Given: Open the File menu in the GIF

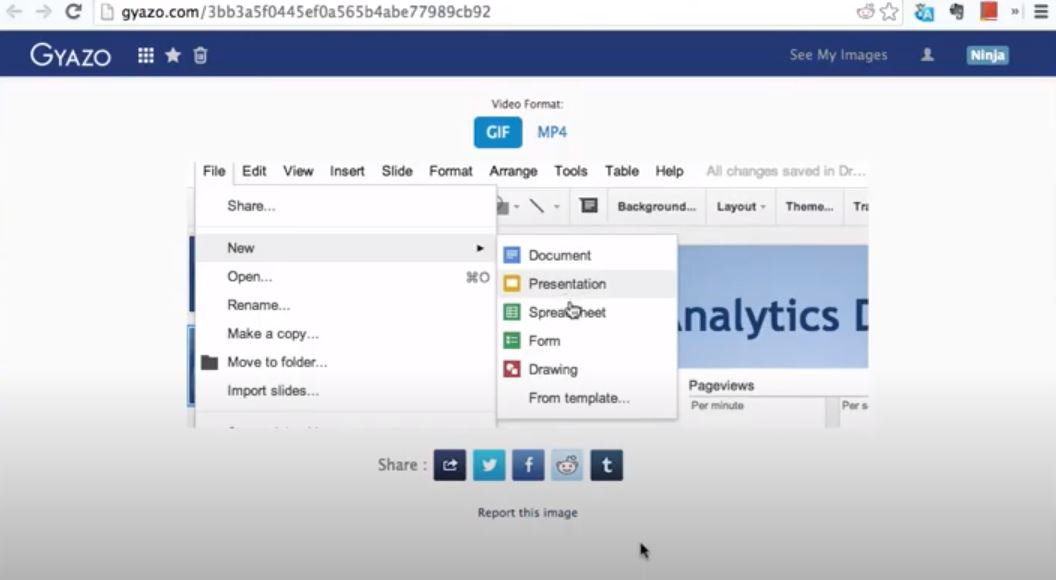Looking at the screenshot, I should click(214, 171).
